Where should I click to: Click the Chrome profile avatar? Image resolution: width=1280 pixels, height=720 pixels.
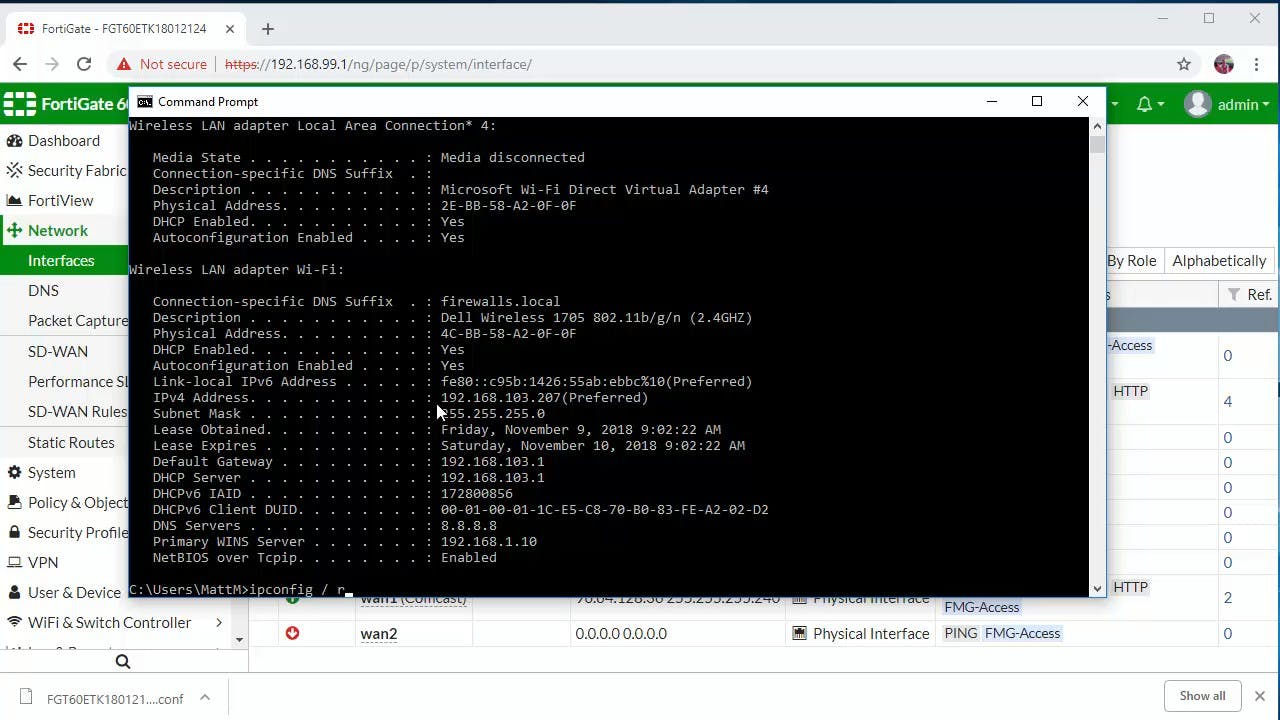(1223, 64)
